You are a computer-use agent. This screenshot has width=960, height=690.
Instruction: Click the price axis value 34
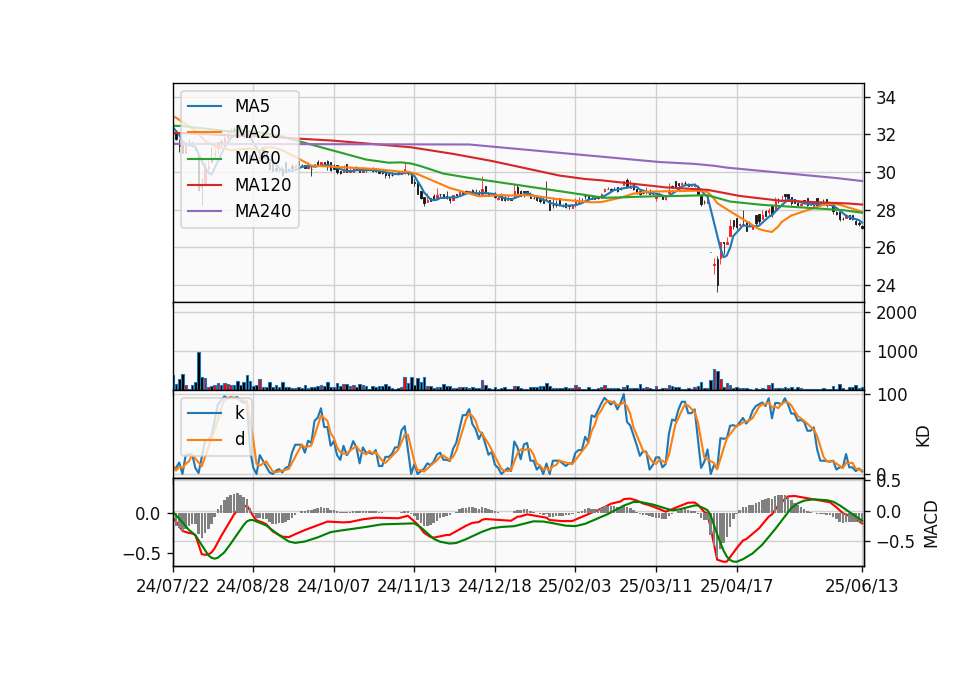pyautogui.click(x=886, y=98)
